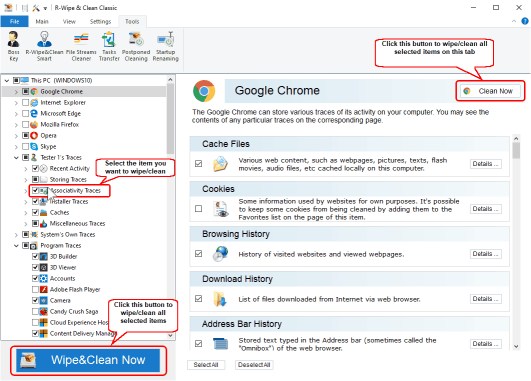
Task: Open R-Wipe&Clean Smart tool
Action: (x=44, y=46)
